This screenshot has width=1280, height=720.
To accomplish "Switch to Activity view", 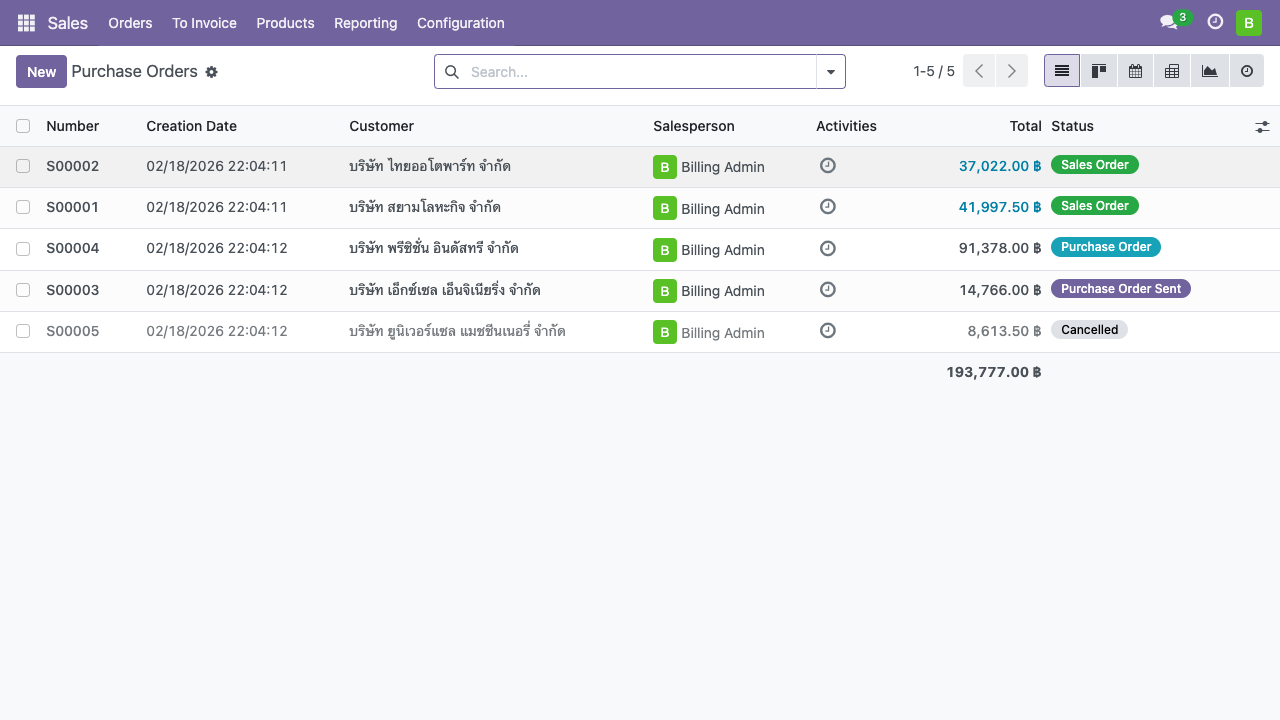I will click(x=1246, y=71).
